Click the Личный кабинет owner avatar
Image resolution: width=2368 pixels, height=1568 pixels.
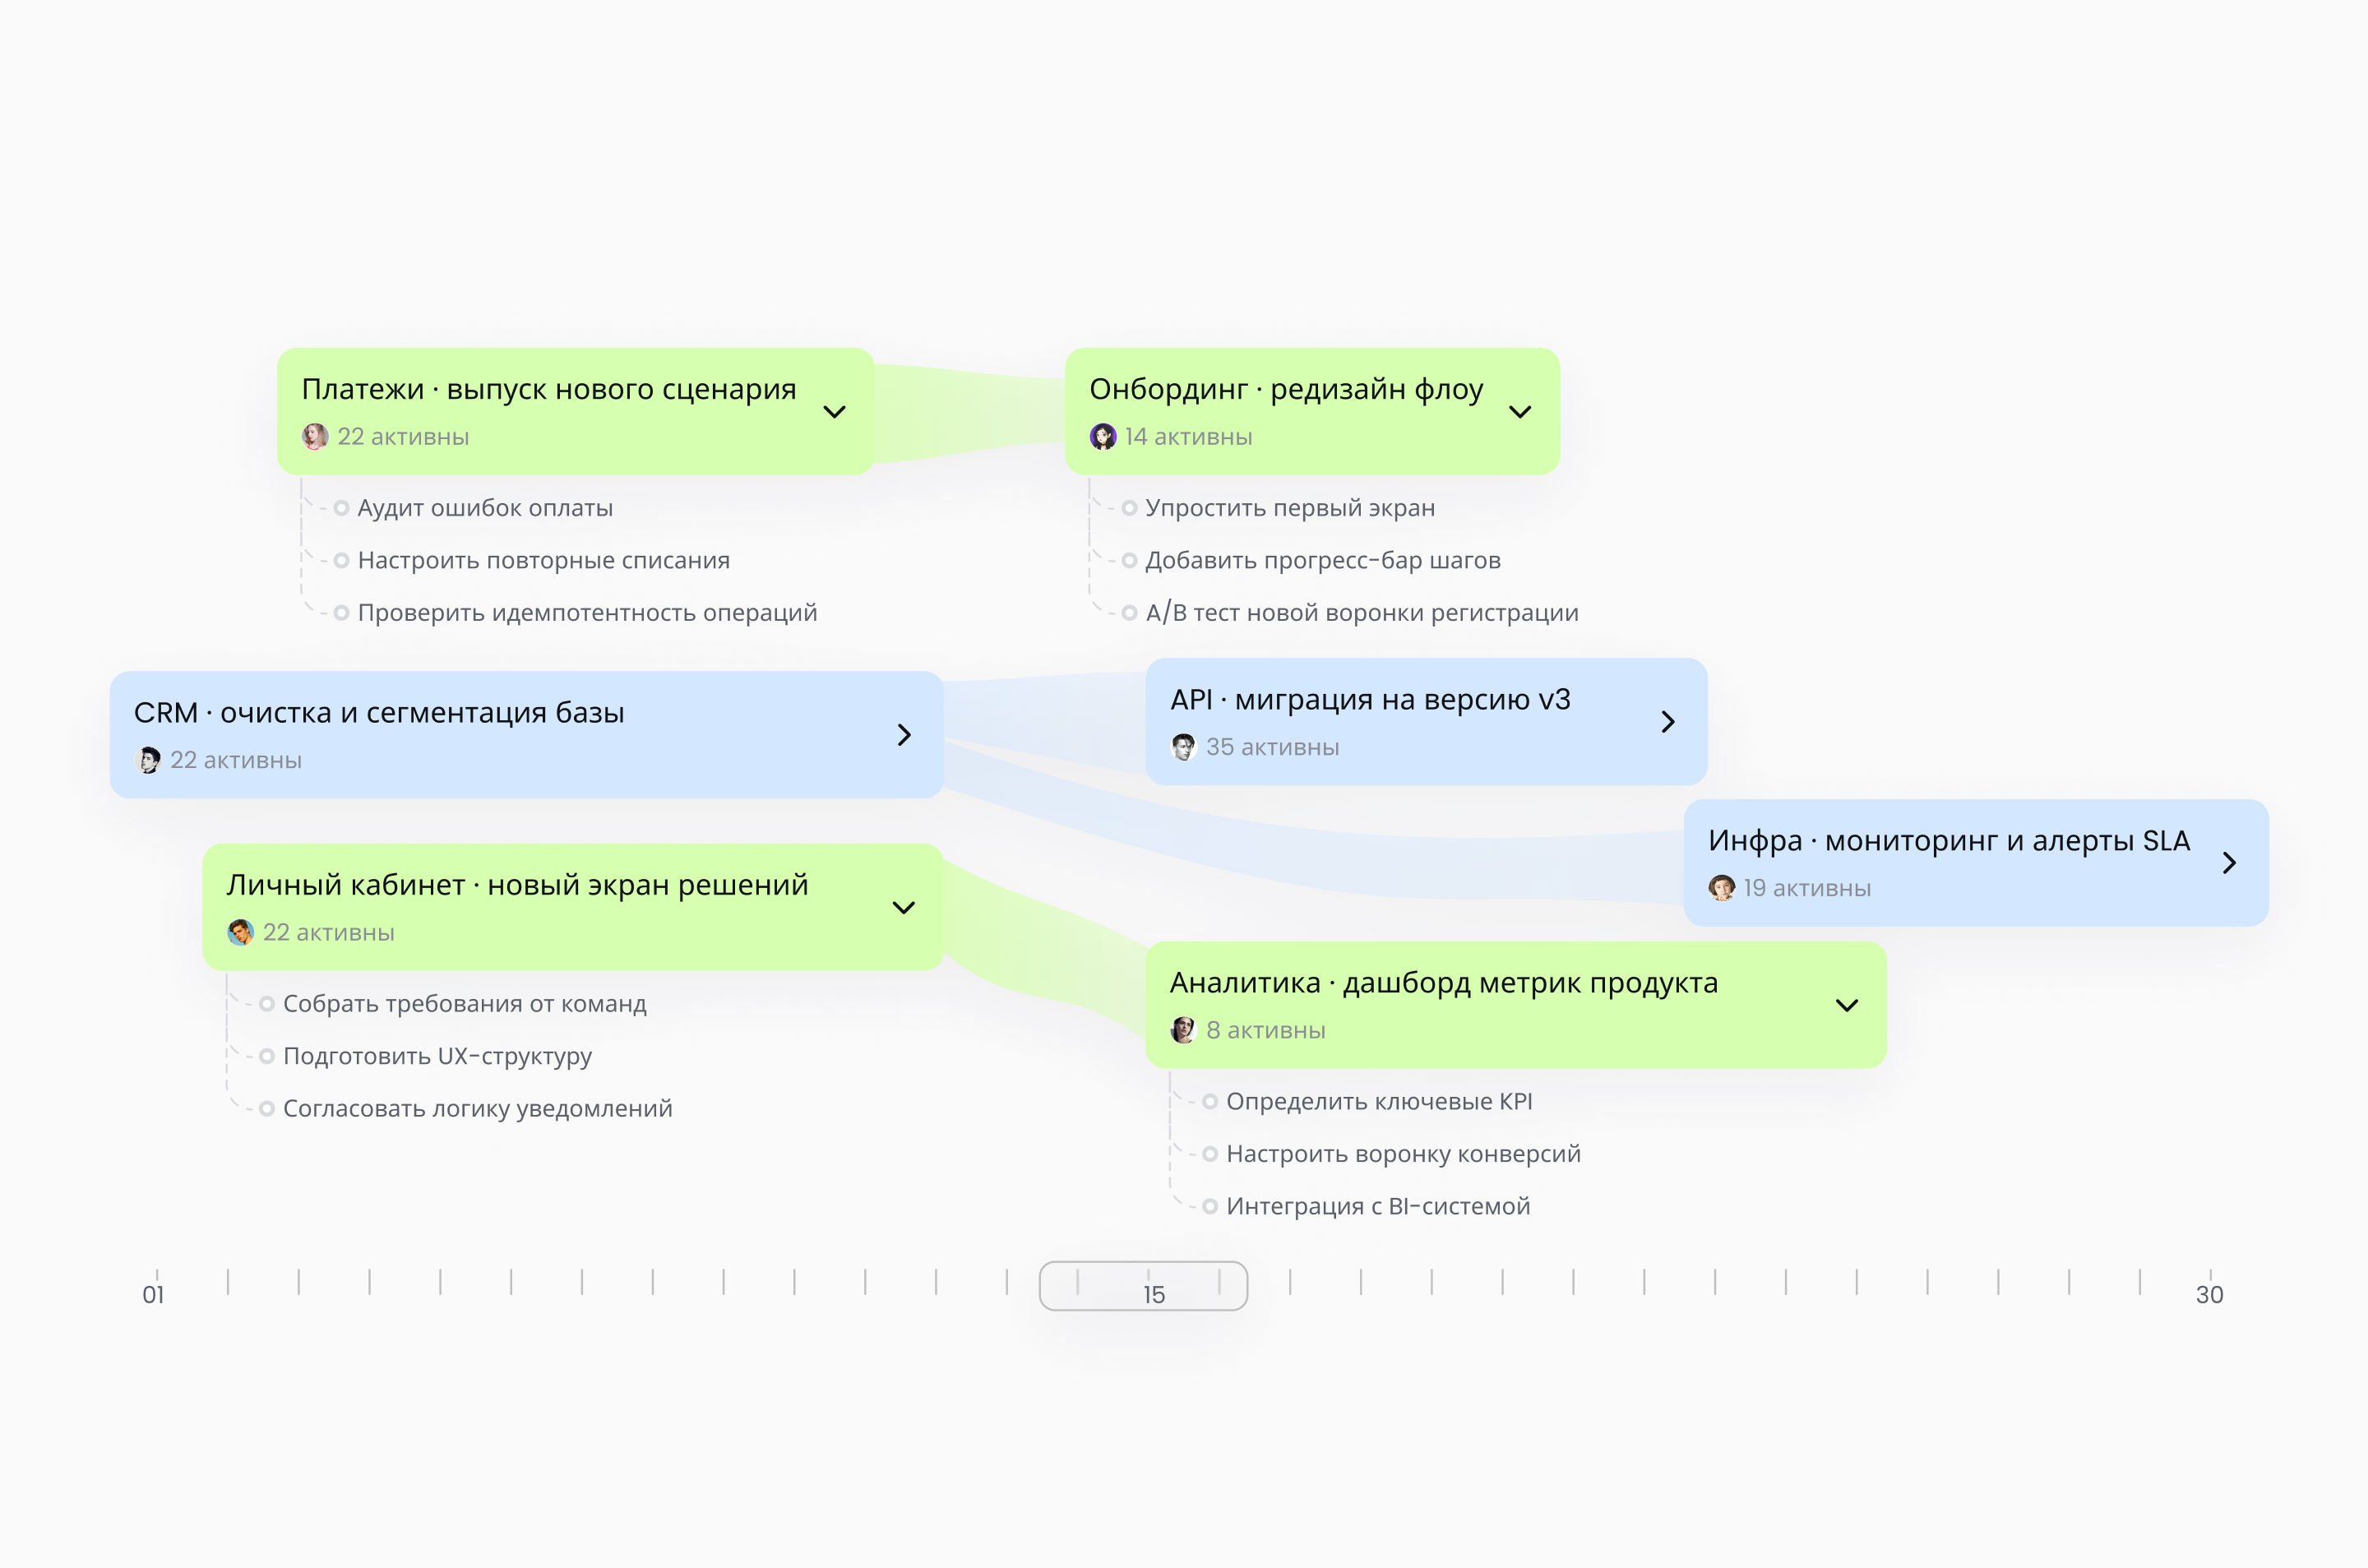[240, 933]
